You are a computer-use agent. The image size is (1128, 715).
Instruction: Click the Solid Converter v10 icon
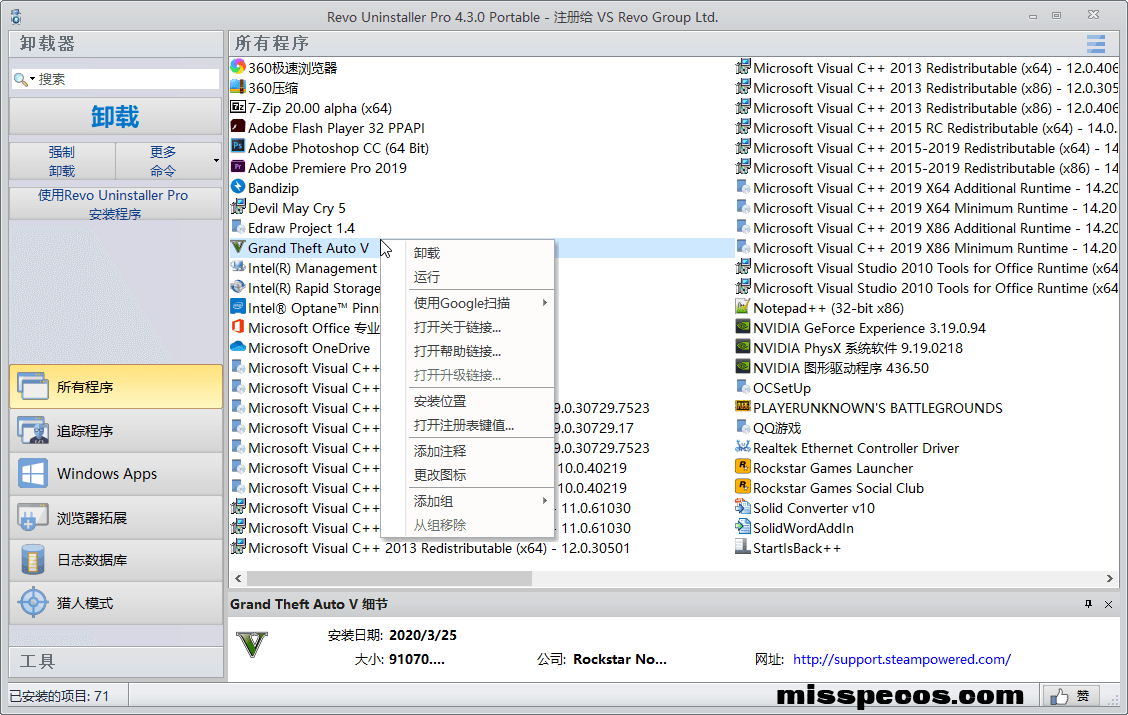(x=743, y=508)
